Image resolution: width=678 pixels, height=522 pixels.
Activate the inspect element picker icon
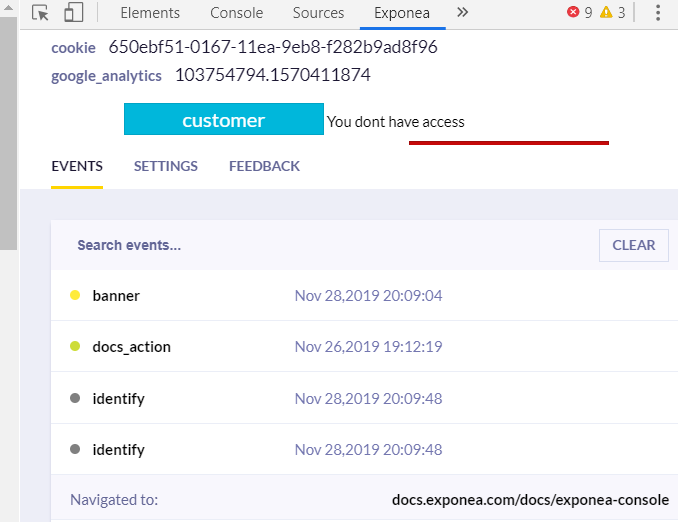(x=40, y=13)
